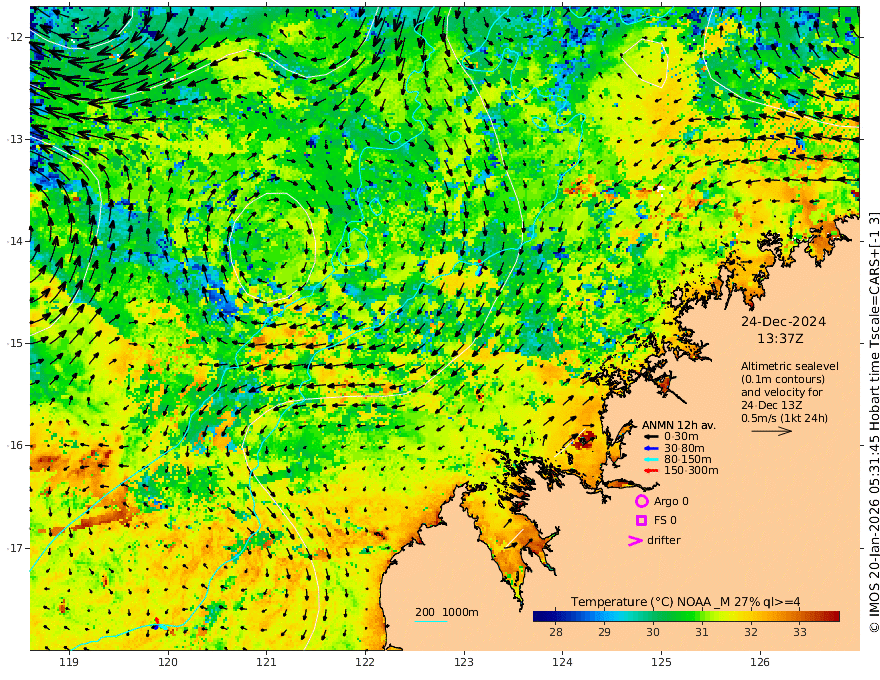The height and width of the screenshot is (680, 880).
Task: Click the green middle of temperature colorbar near 30
Action: point(653,616)
